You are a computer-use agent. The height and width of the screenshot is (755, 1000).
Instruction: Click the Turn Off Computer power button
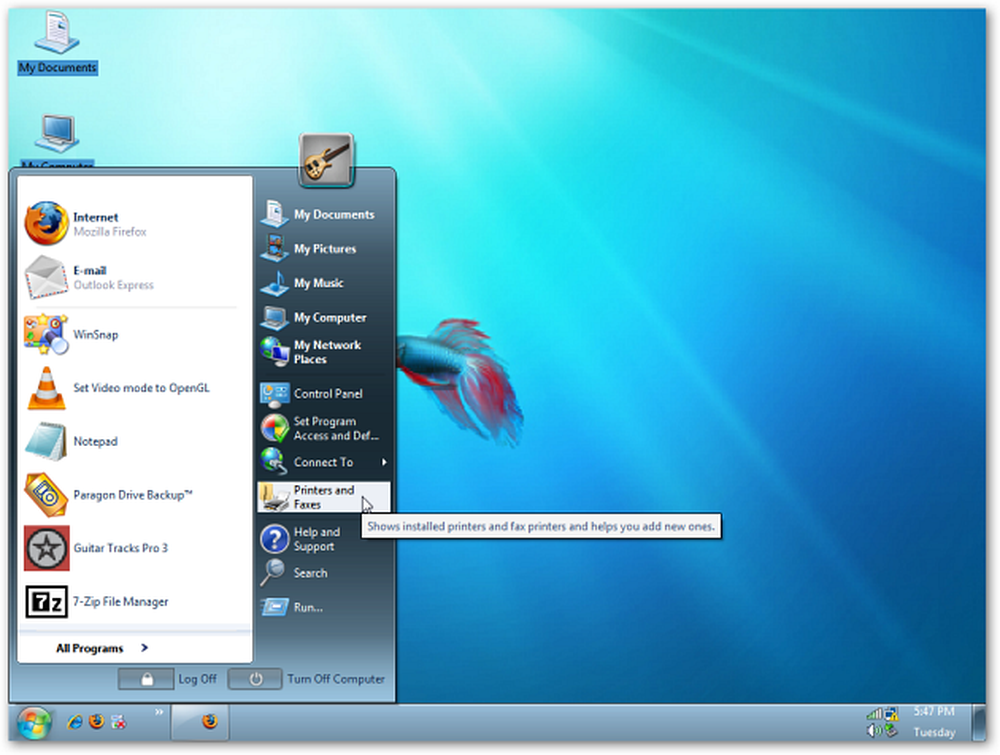pos(255,679)
